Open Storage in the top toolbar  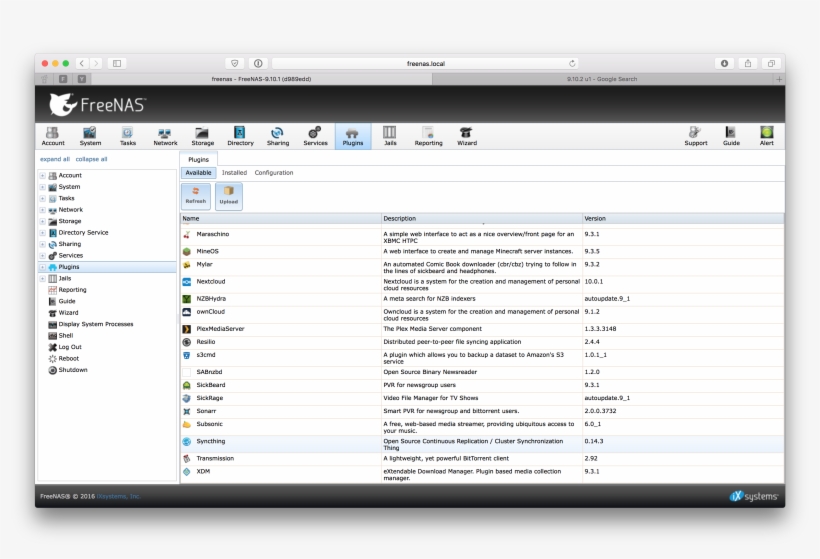tap(202, 136)
